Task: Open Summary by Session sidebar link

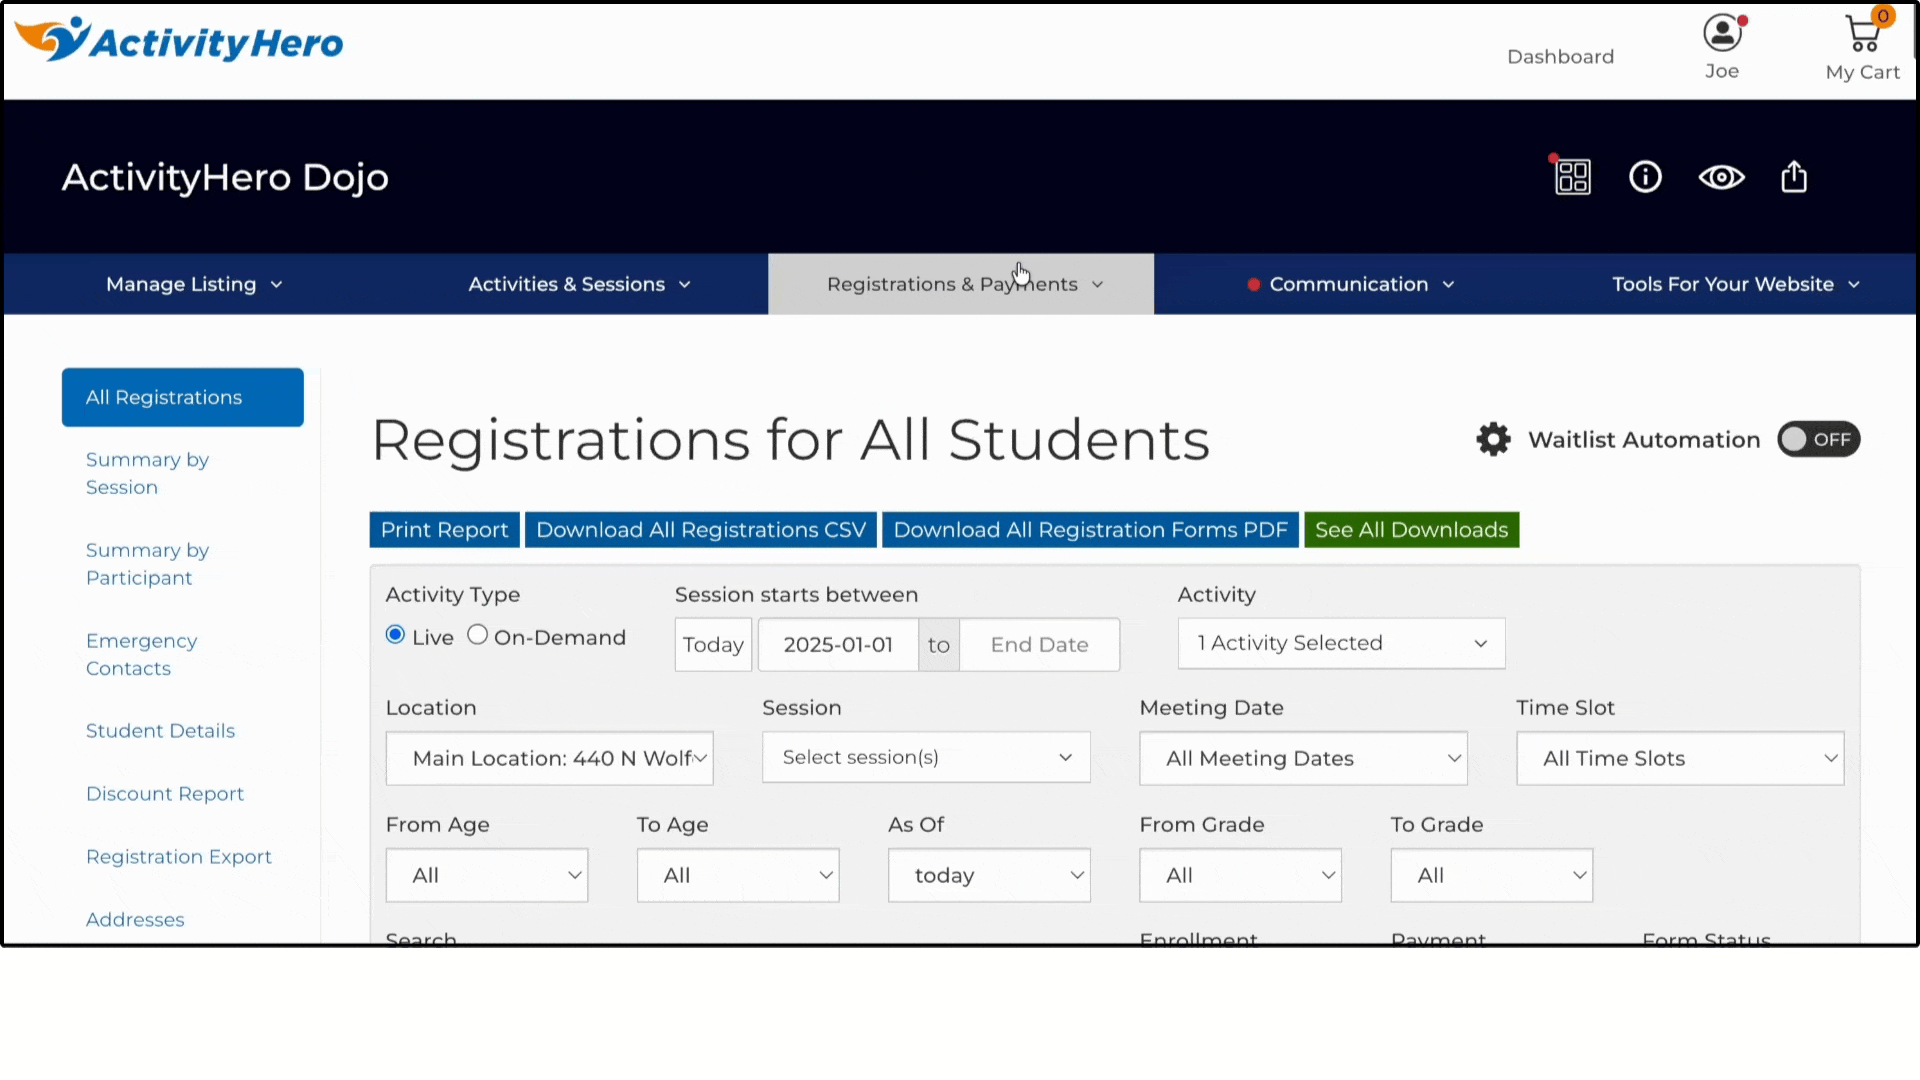Action: 147,473
